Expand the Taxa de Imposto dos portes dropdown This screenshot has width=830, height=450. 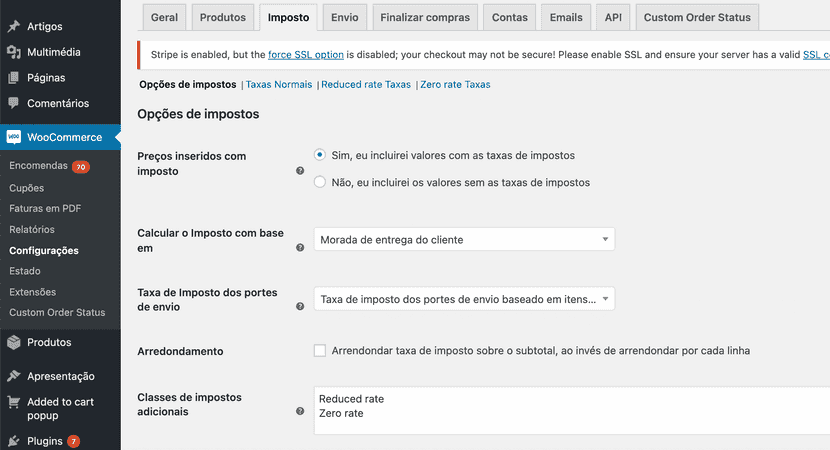464,298
